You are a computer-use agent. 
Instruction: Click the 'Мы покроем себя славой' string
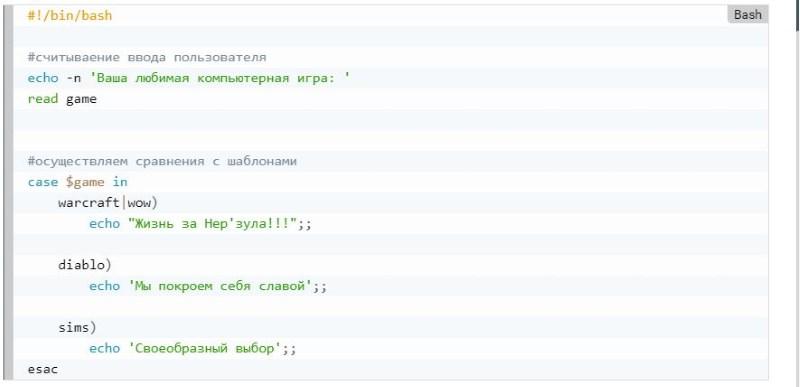point(220,286)
